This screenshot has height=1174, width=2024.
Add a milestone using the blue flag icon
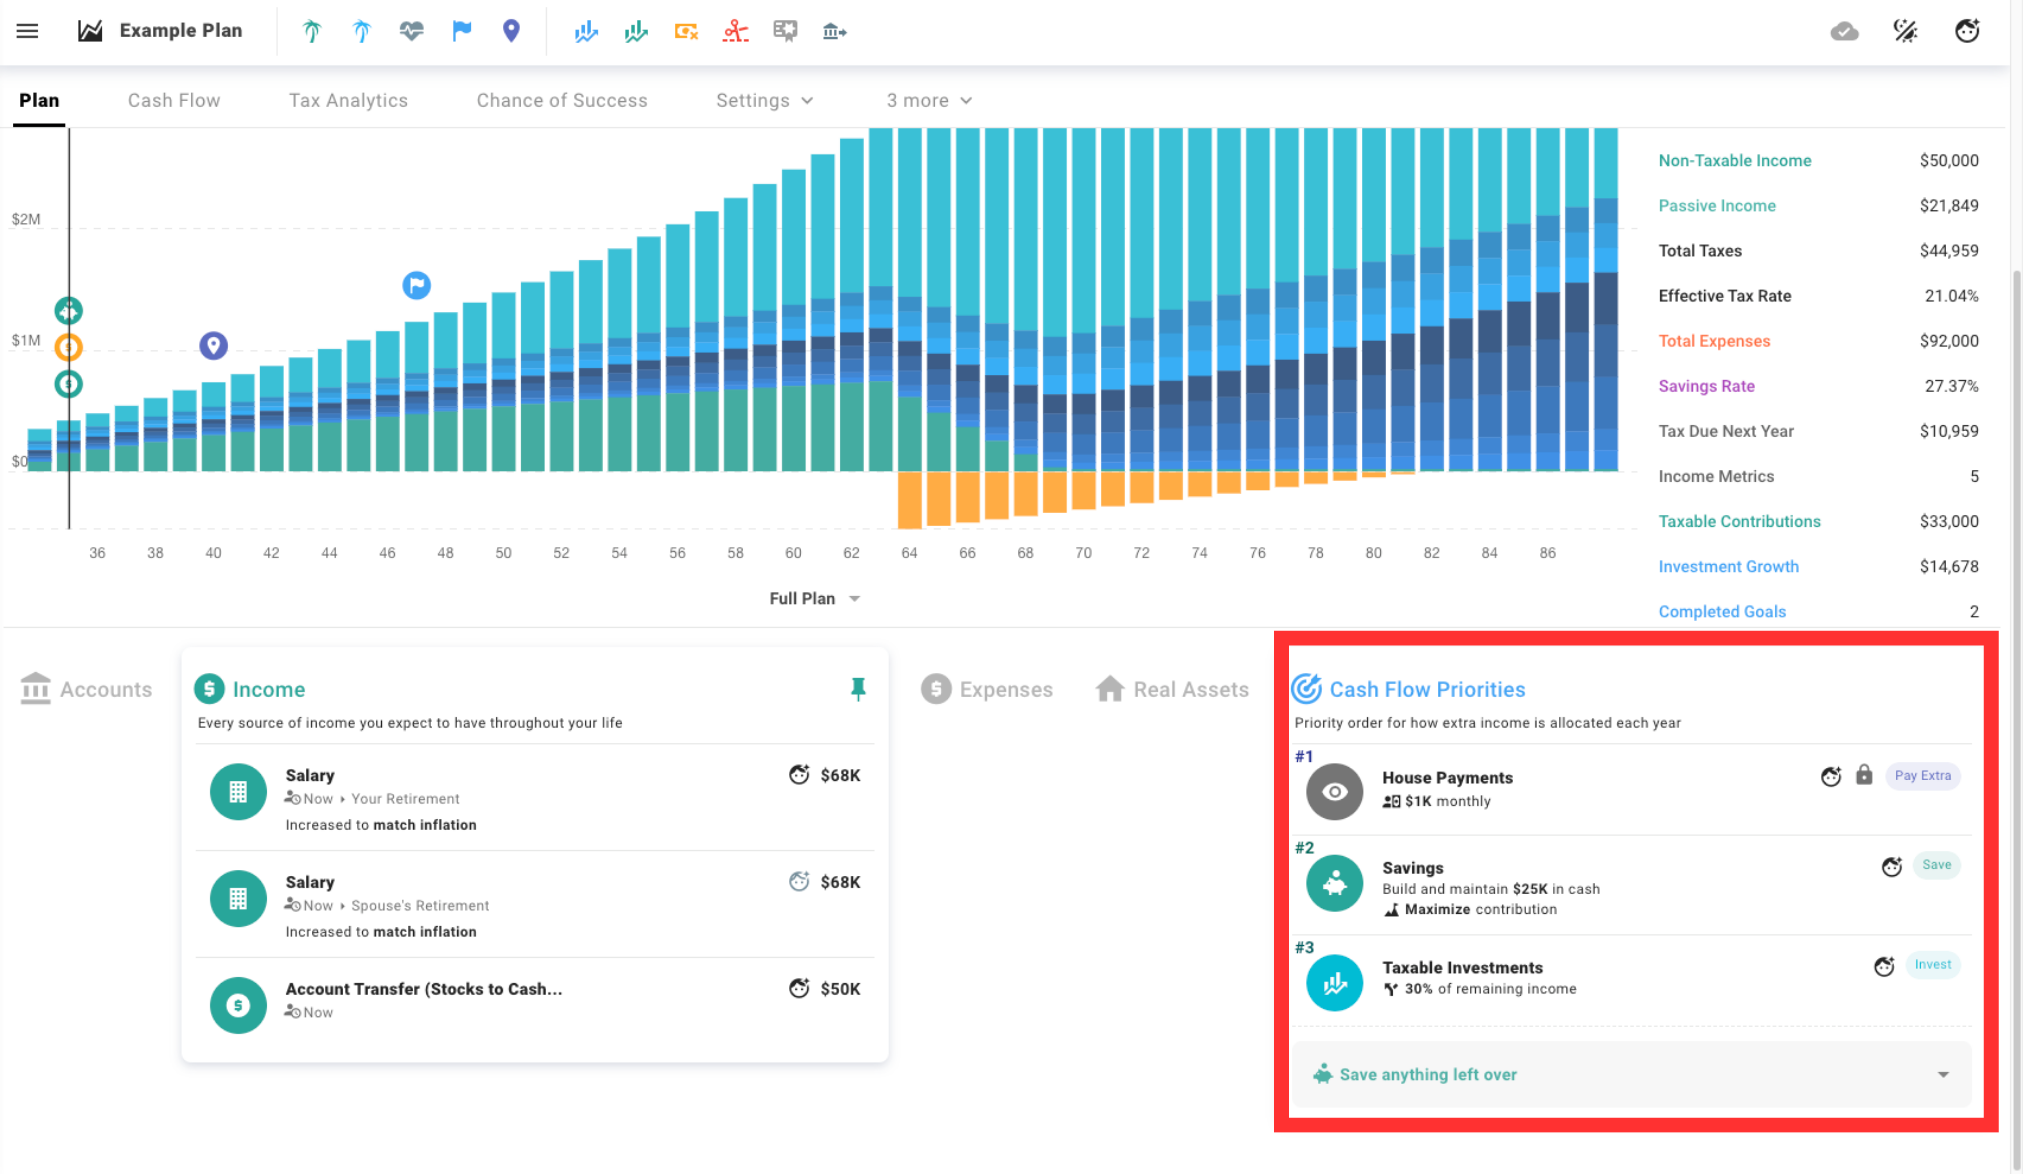point(461,30)
